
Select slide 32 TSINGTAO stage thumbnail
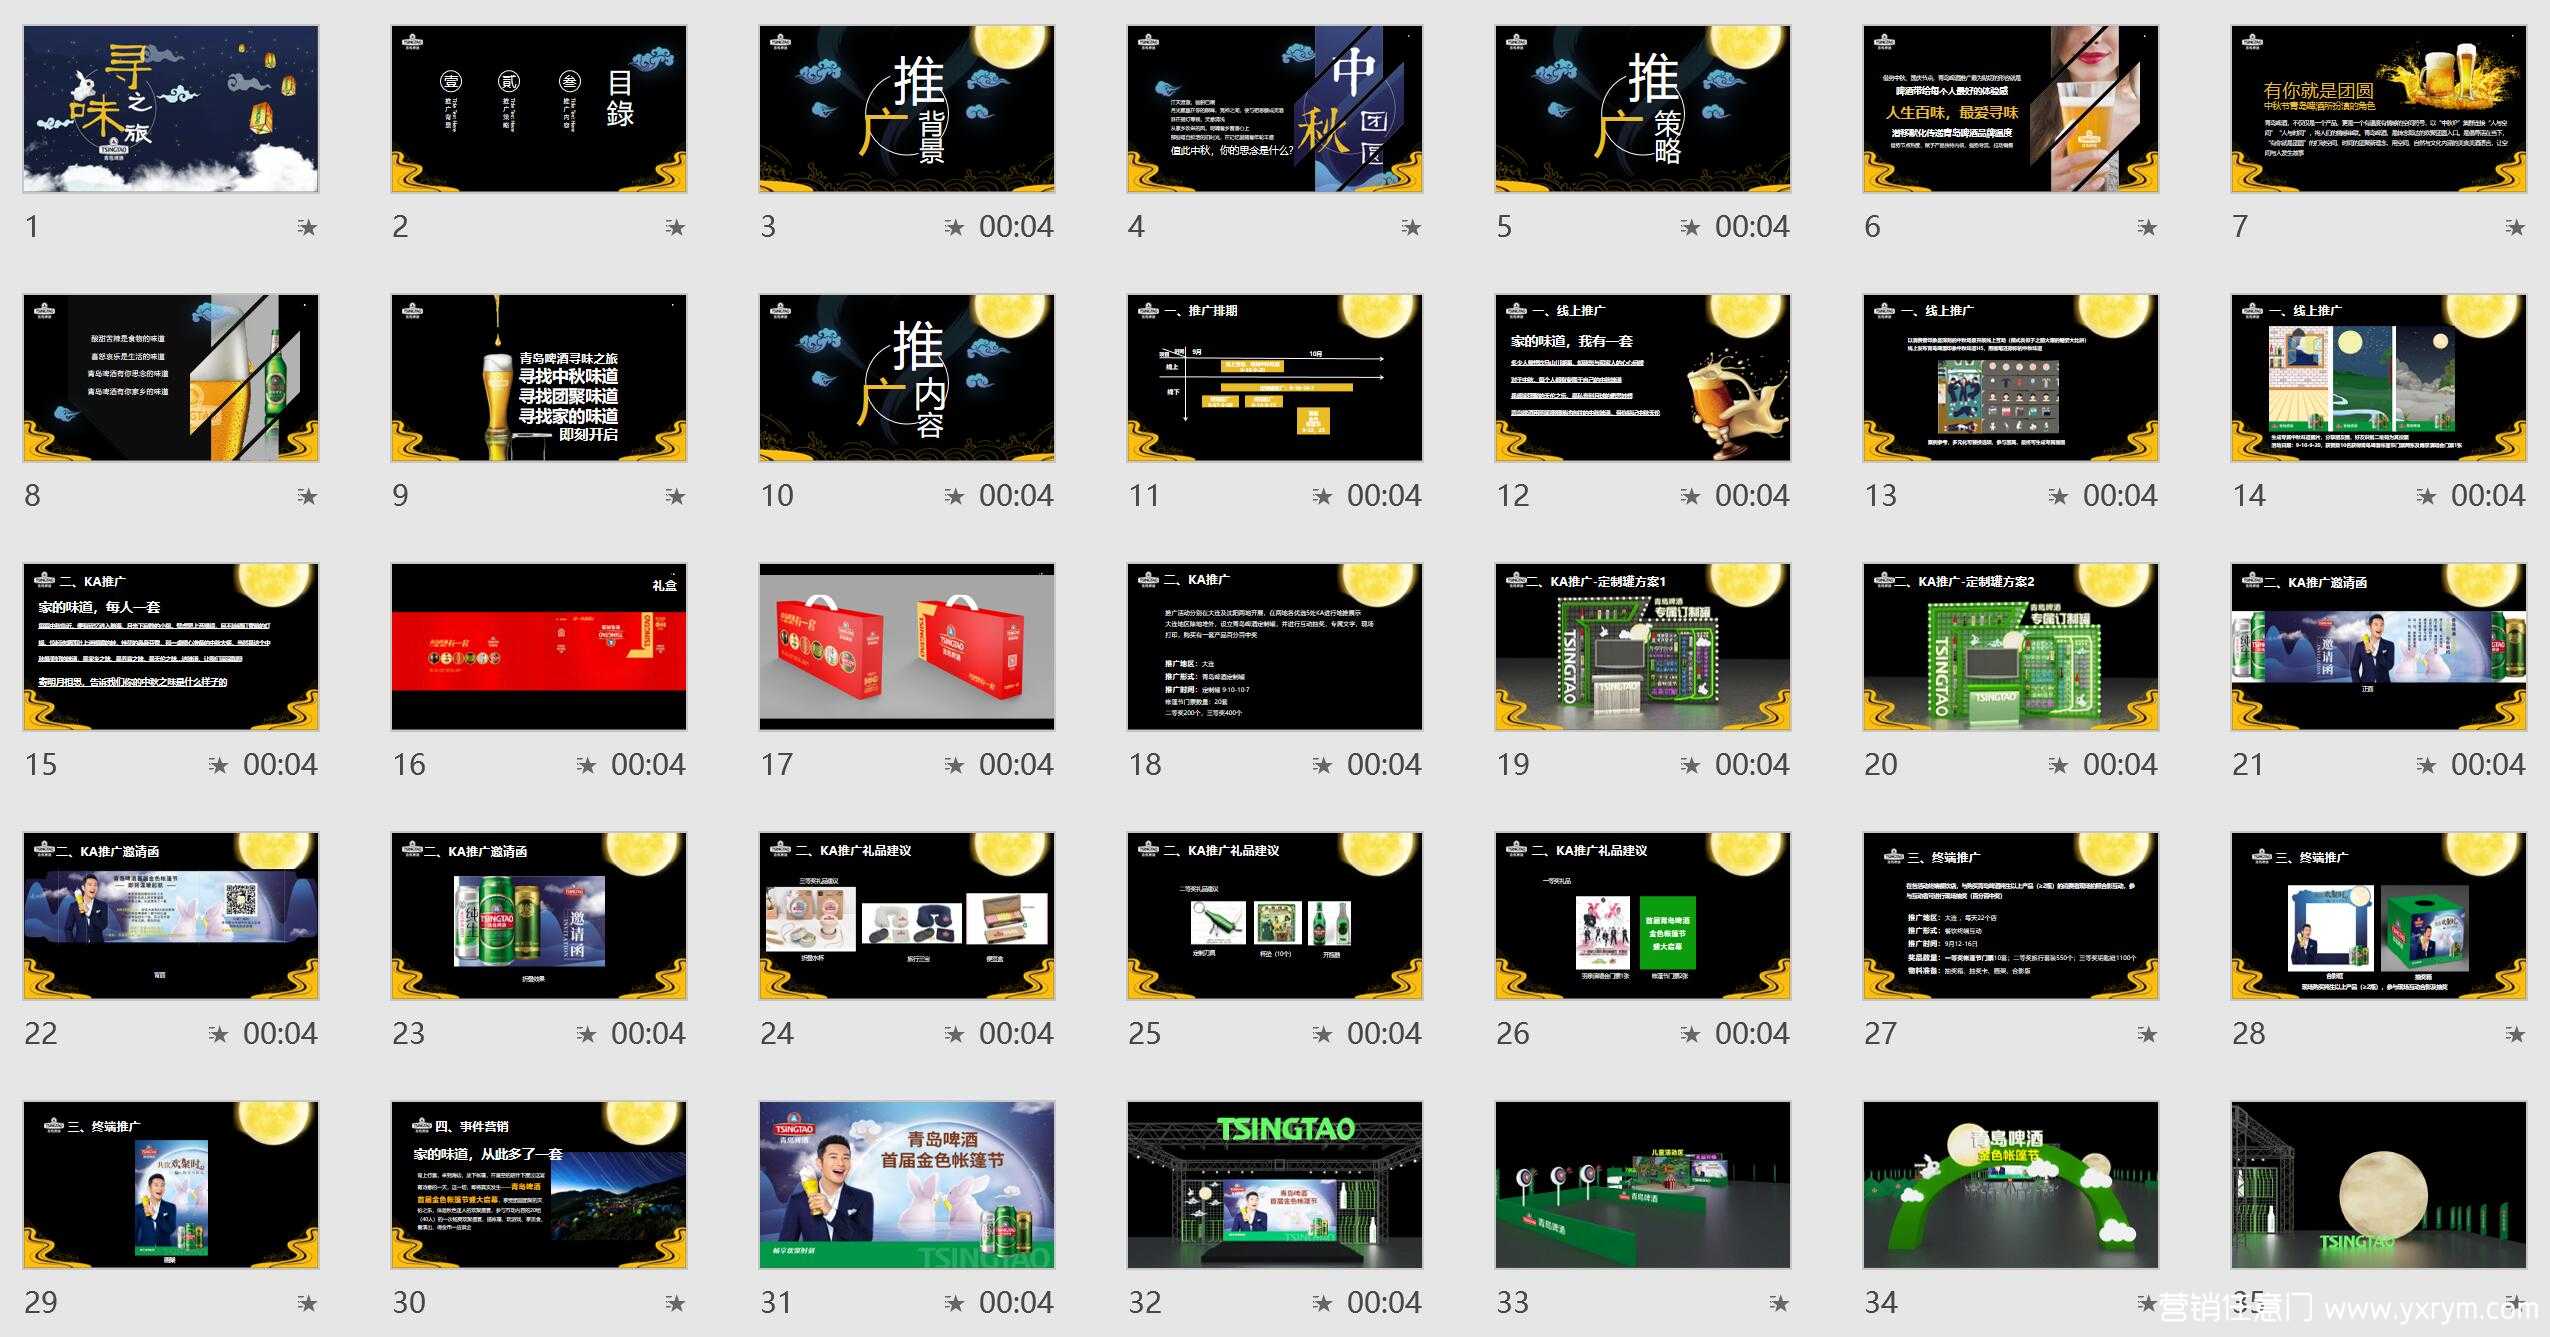[1275, 1185]
